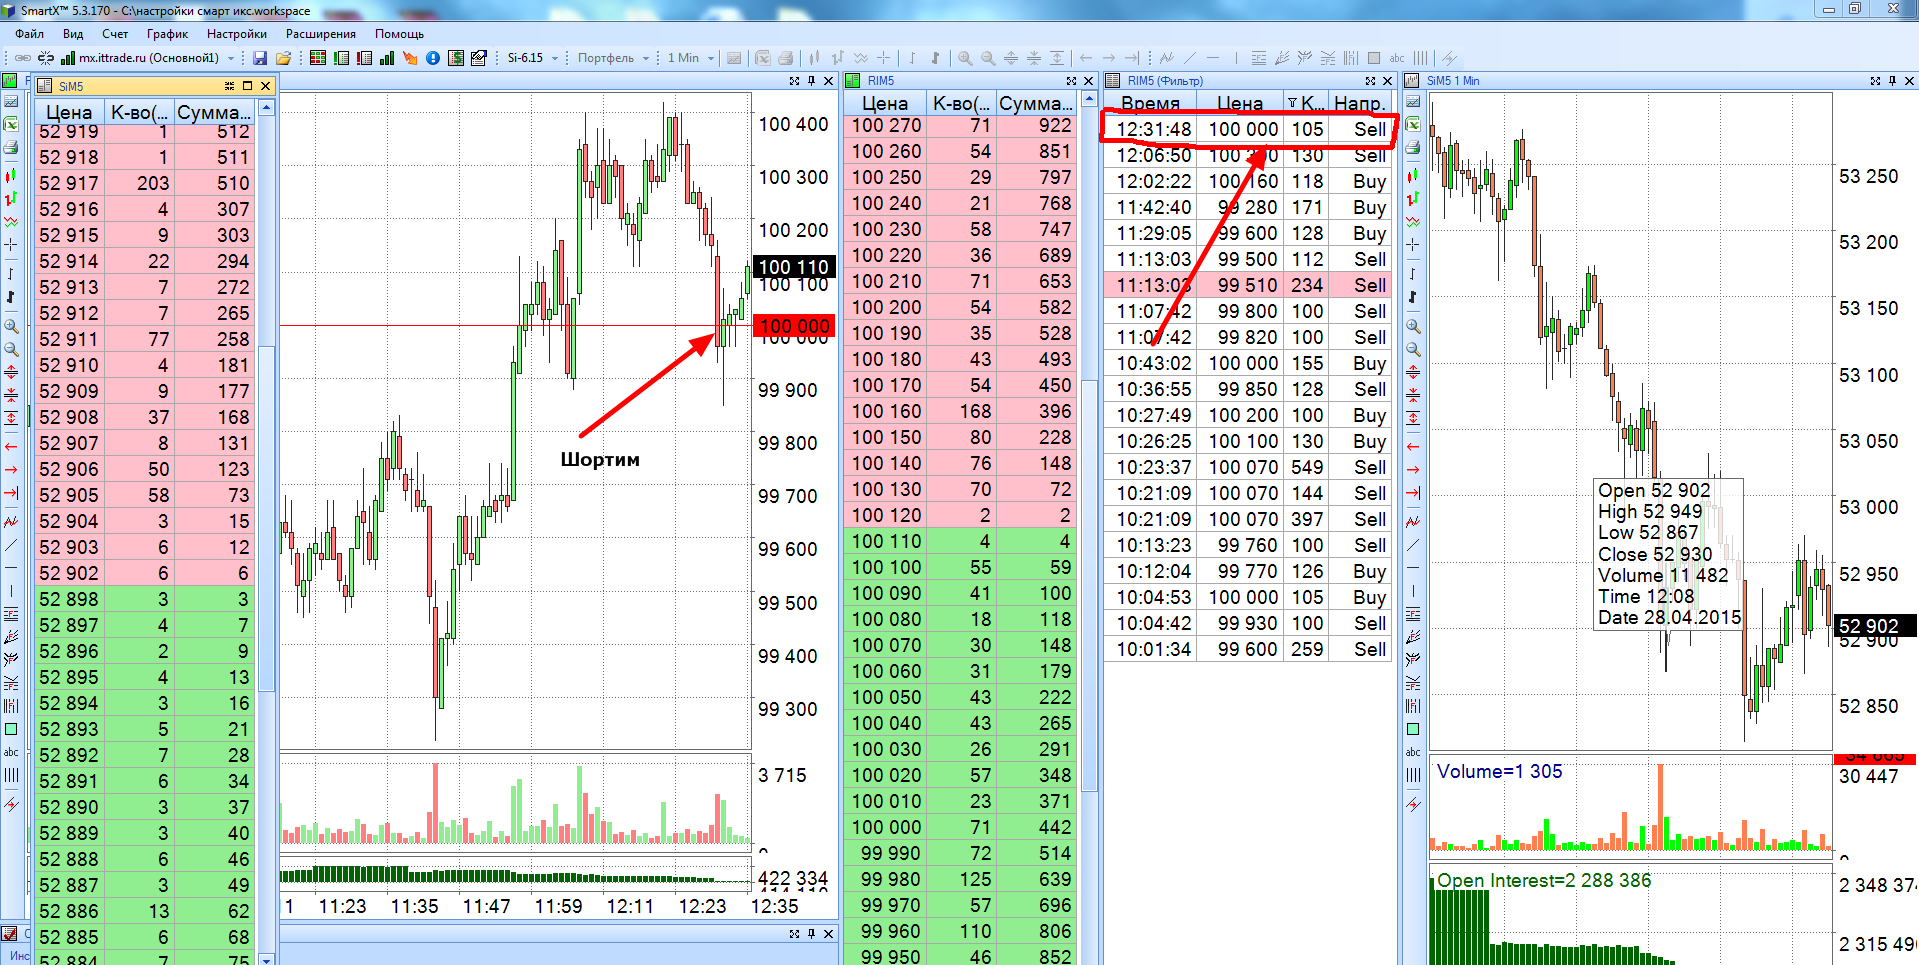
Task: Open the Счет menu
Action: click(x=115, y=34)
